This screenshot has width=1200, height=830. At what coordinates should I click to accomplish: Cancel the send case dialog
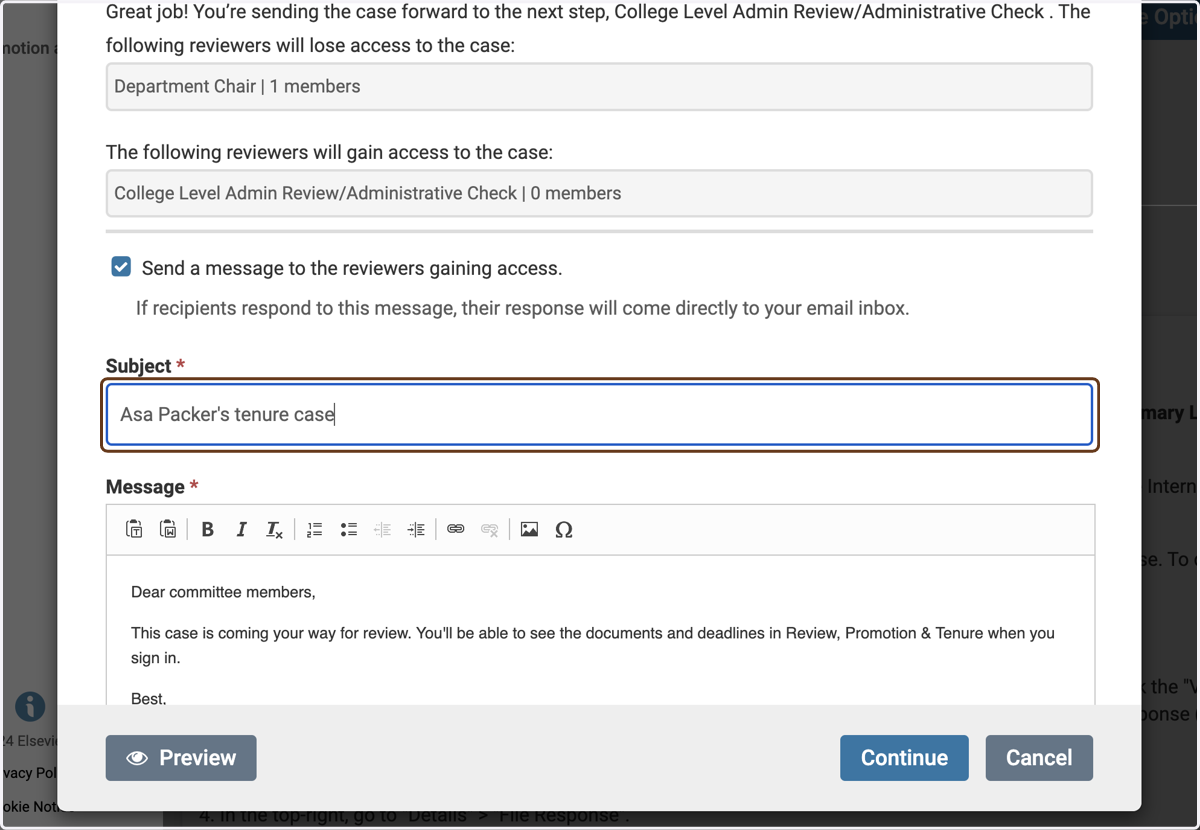coord(1039,758)
